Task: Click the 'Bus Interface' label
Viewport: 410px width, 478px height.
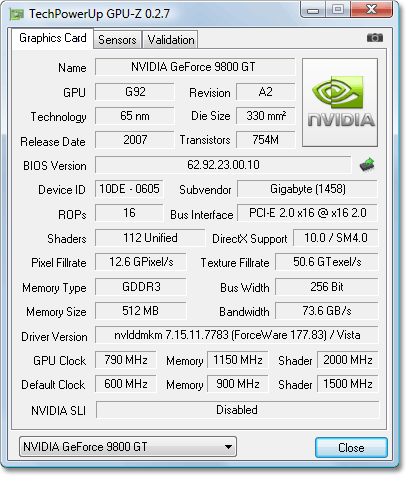Action: click(202, 215)
